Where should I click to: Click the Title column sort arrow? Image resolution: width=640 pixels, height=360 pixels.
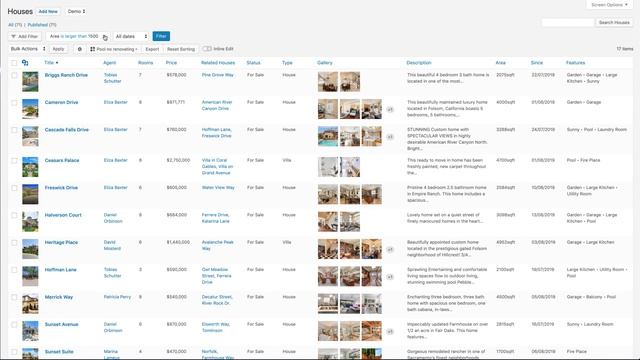57,63
